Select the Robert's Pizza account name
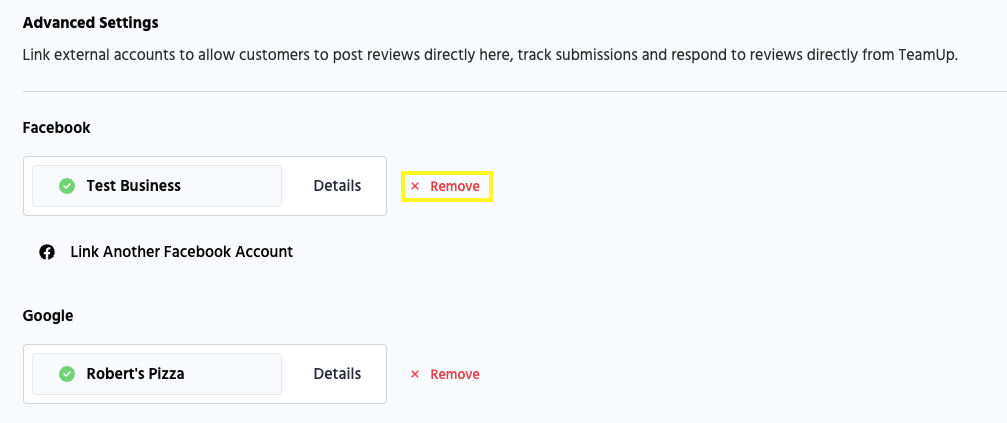Screen dimensions: 1007x423 click(x=136, y=374)
